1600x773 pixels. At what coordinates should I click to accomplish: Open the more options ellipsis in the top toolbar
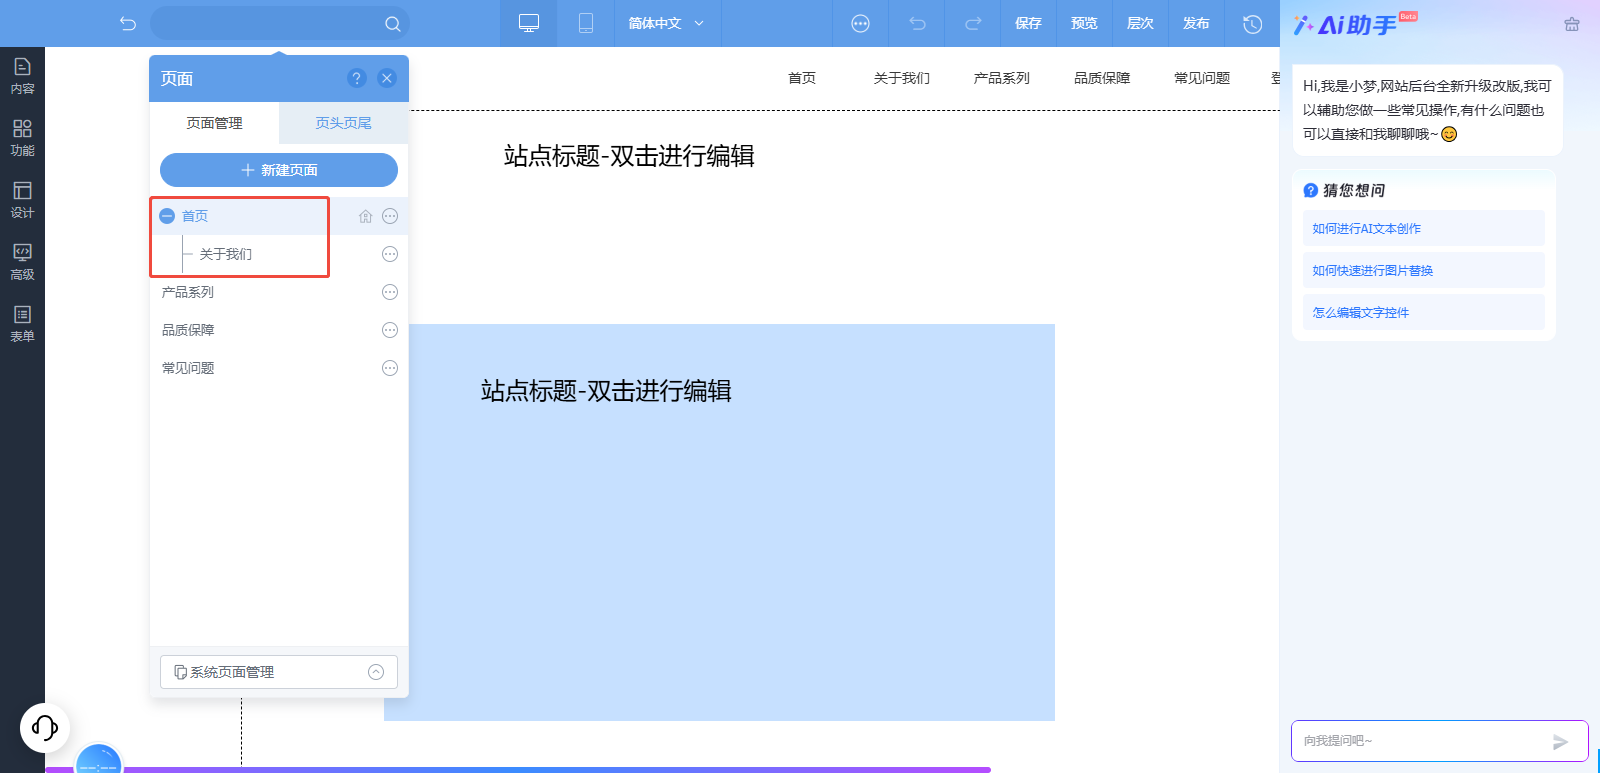tap(860, 24)
